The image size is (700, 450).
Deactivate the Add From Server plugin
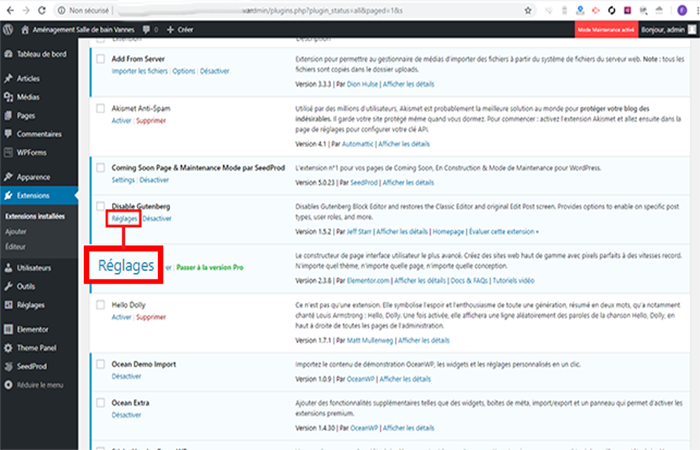(x=215, y=71)
